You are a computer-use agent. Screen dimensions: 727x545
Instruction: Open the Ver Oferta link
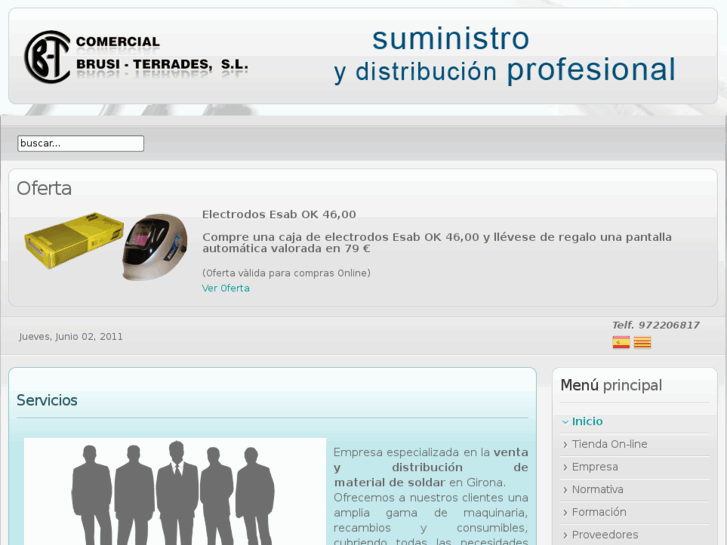point(225,288)
